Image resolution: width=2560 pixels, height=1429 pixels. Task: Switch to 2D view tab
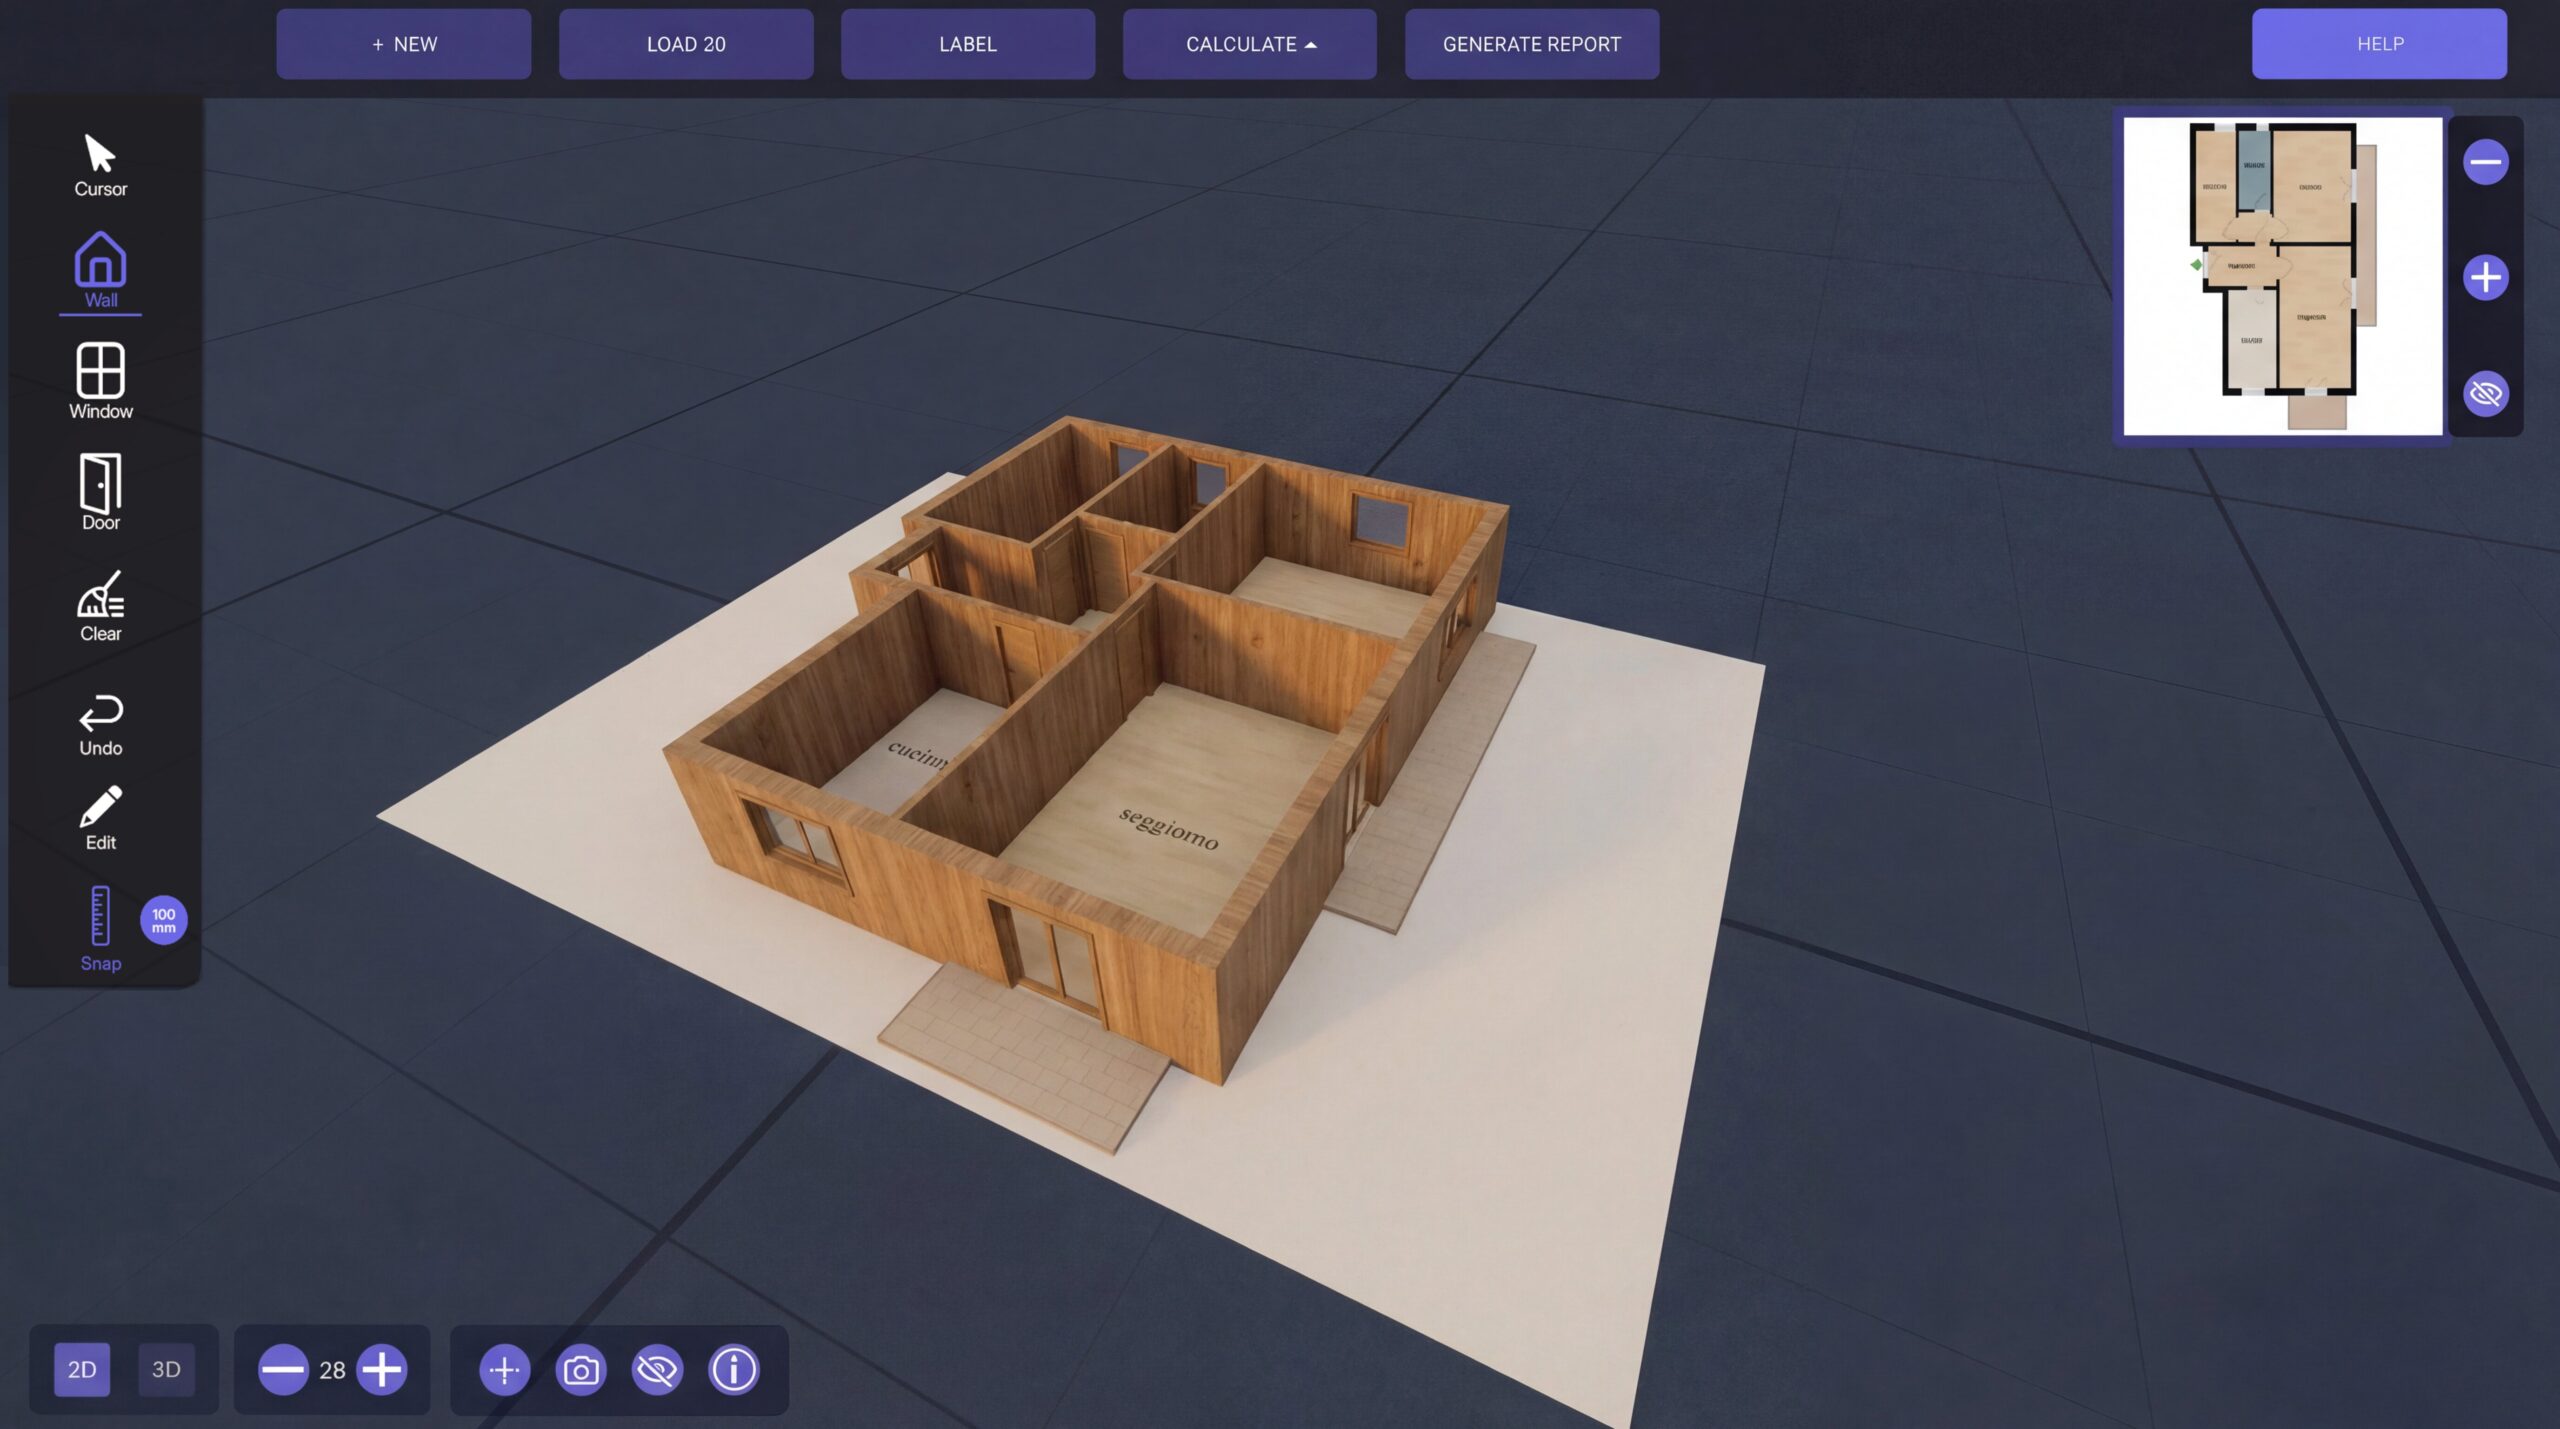[84, 1370]
